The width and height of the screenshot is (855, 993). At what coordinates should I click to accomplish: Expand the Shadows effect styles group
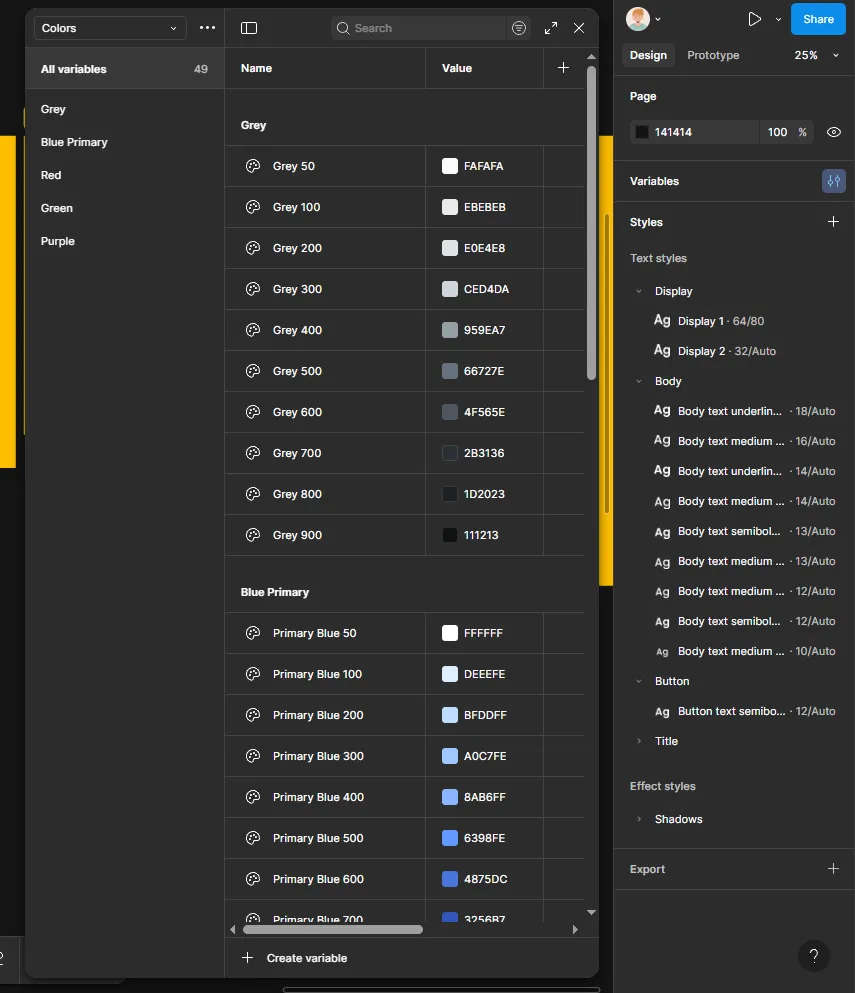click(639, 819)
